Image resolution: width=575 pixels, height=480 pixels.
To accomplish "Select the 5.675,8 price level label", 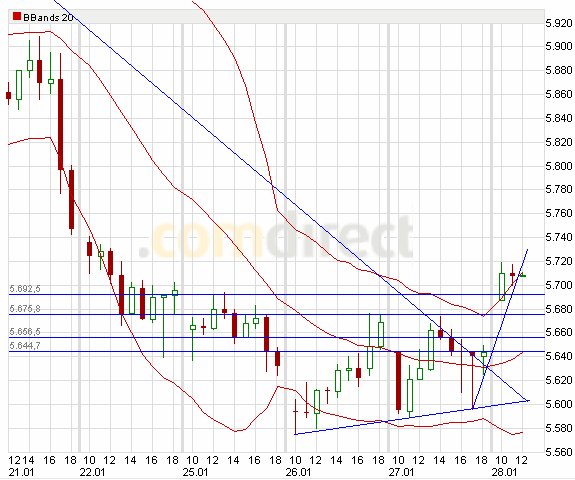I will click(25, 309).
